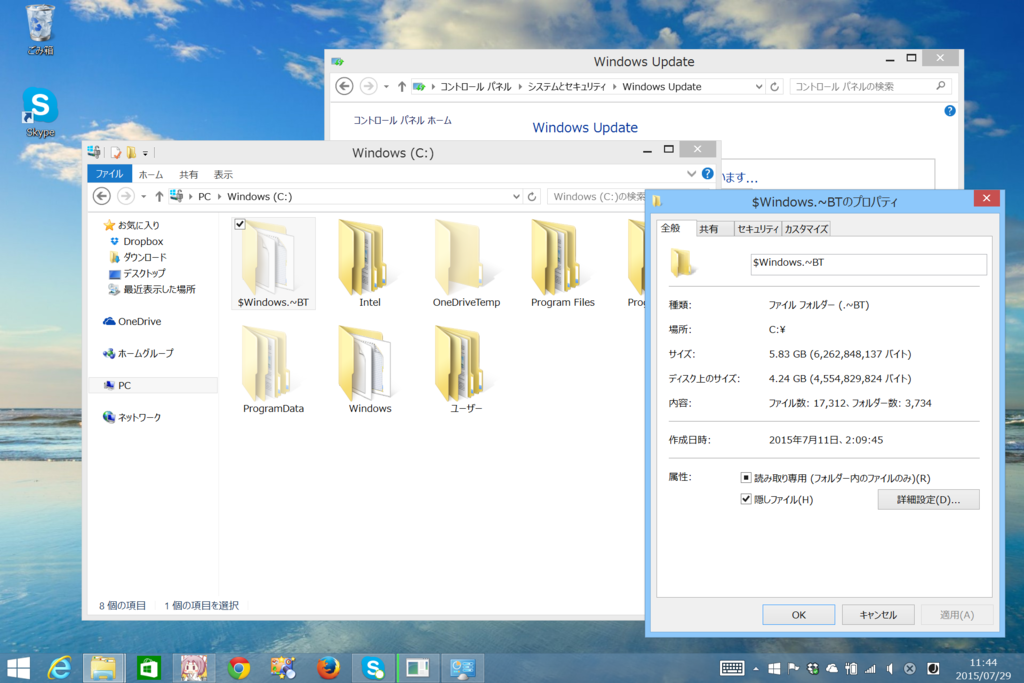Screen dimensions: 1024x683
Task: Uncheck the 隠しファイル(H) checkbox
Action: pos(746,499)
